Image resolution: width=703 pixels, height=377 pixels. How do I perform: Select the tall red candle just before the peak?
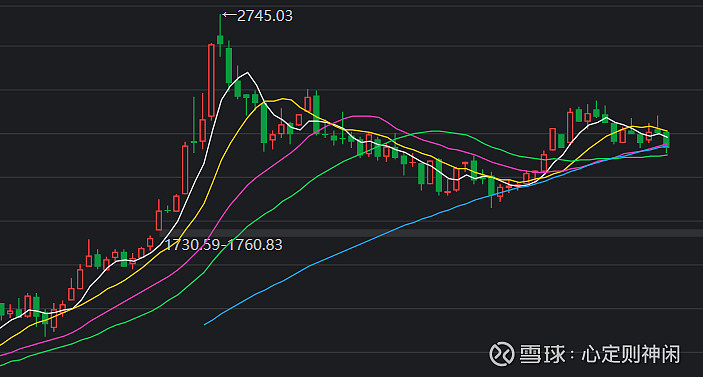click(211, 81)
